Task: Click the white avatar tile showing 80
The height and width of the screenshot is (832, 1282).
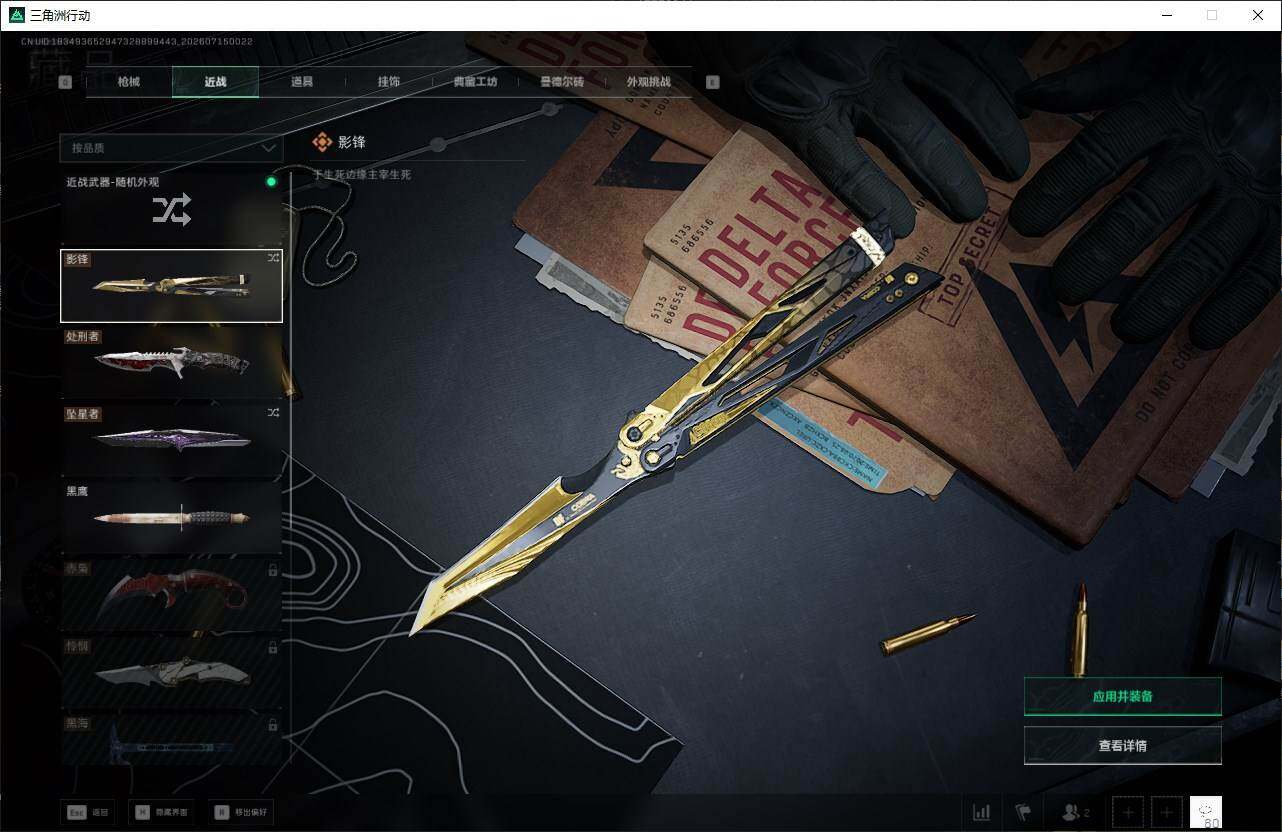Action: click(x=1206, y=813)
